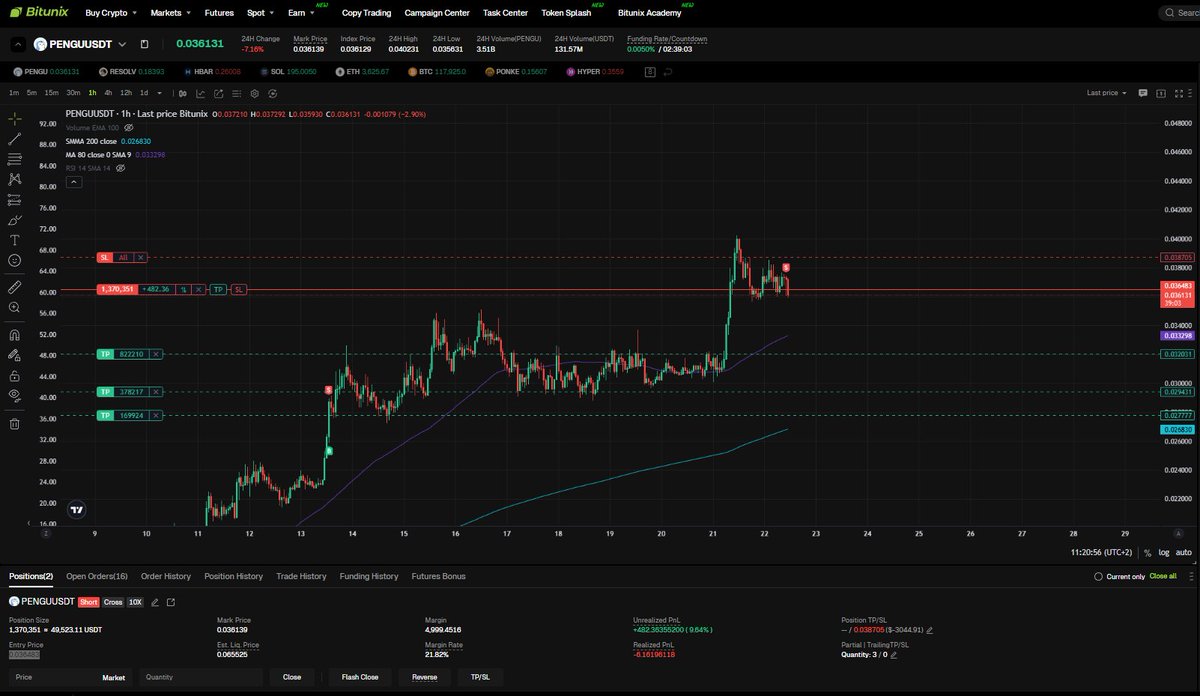Select the 1d timeframe
Screen dimensions: 1200x696
[144, 93]
